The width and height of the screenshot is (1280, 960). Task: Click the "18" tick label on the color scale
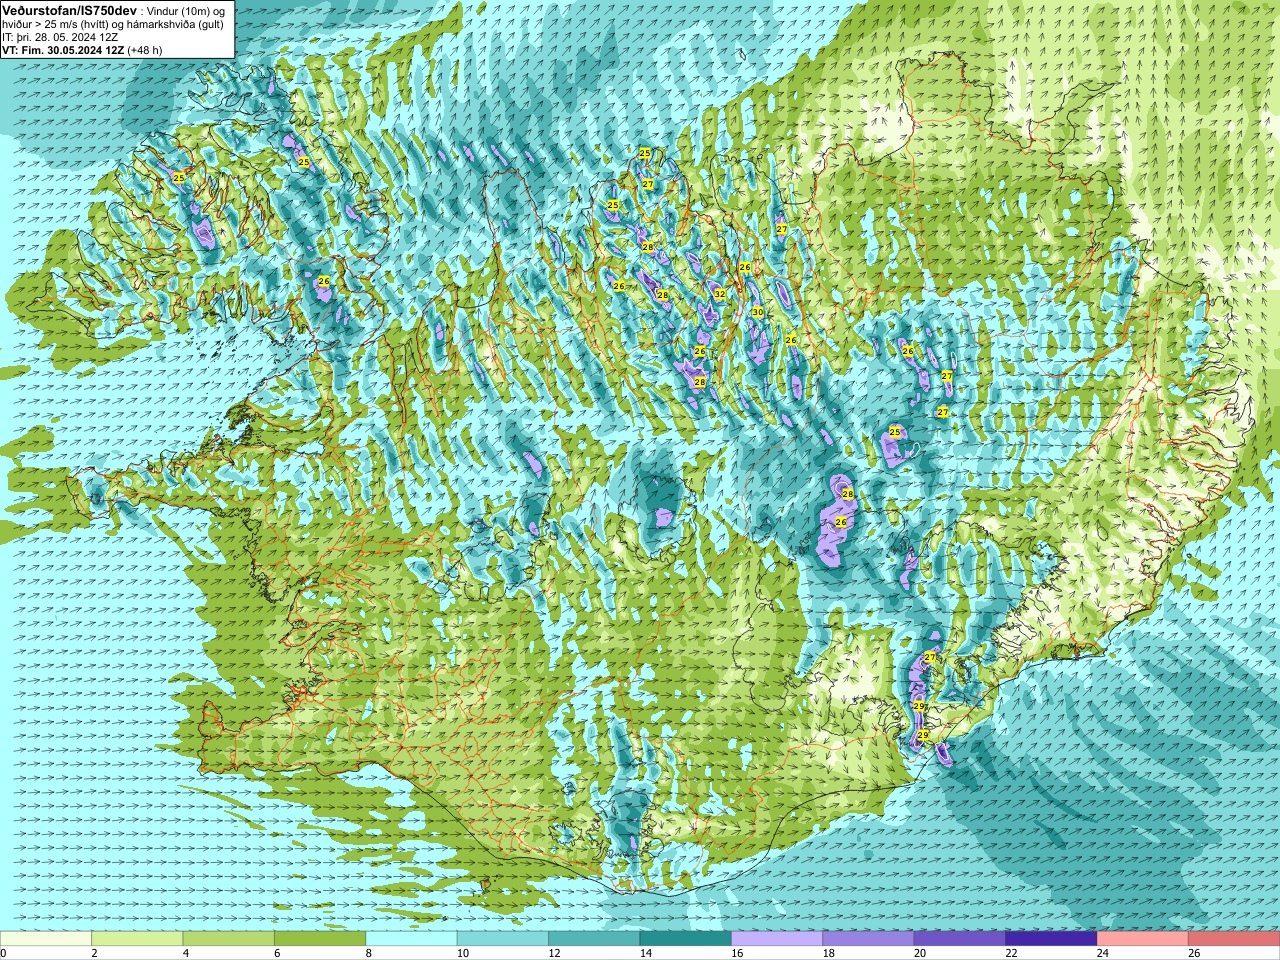[828, 953]
